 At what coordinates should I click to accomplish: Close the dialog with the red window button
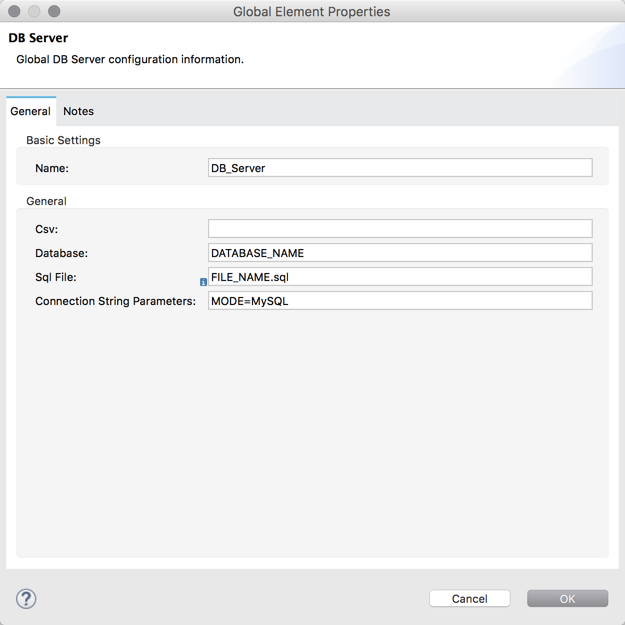[x=14, y=11]
